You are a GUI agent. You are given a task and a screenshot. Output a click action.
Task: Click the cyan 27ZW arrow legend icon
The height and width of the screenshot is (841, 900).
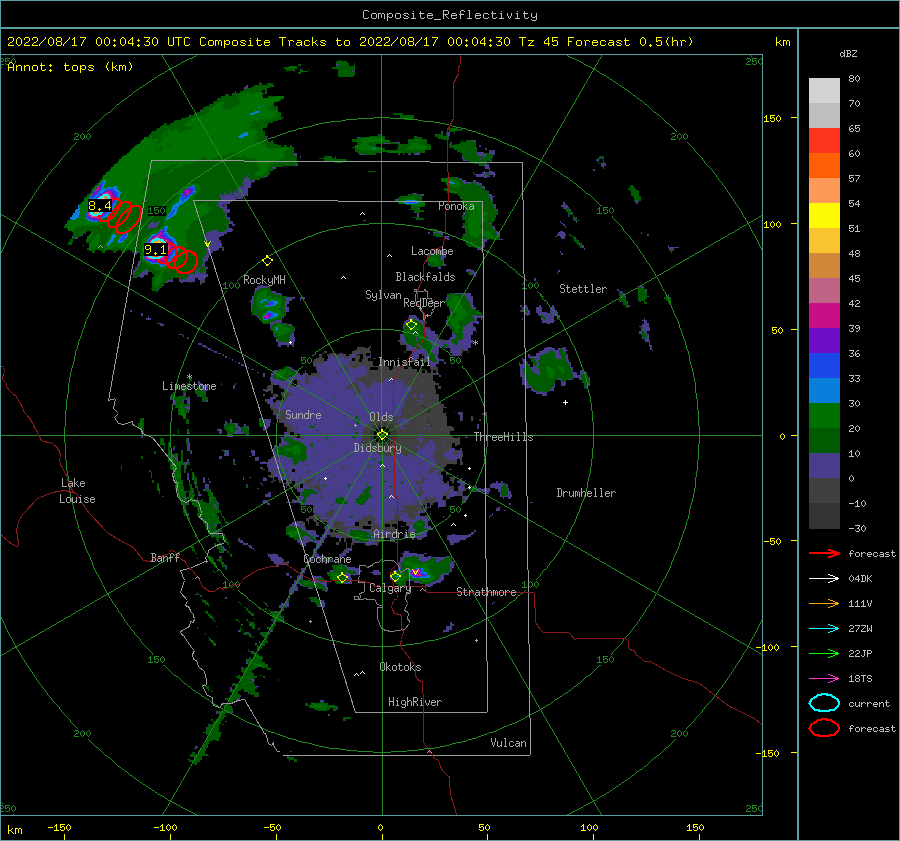coord(824,629)
